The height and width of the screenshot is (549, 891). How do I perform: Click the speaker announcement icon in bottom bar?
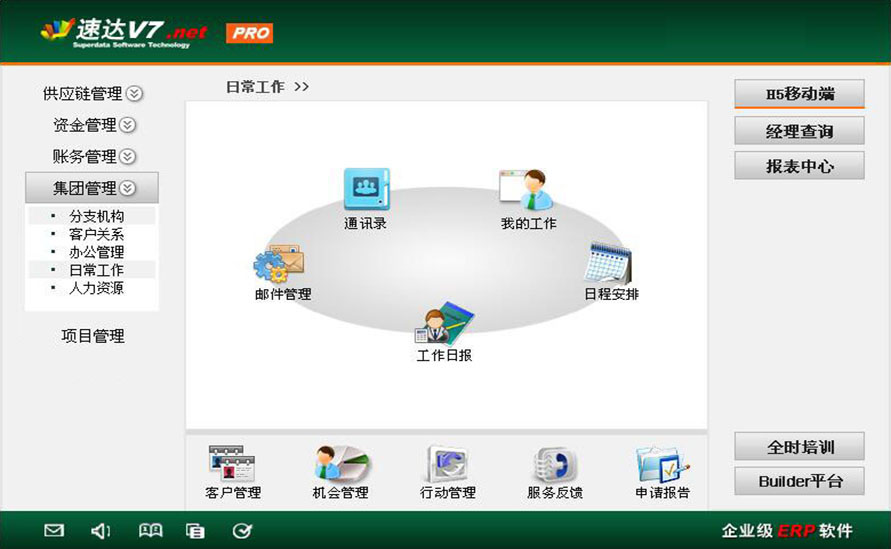(101, 531)
